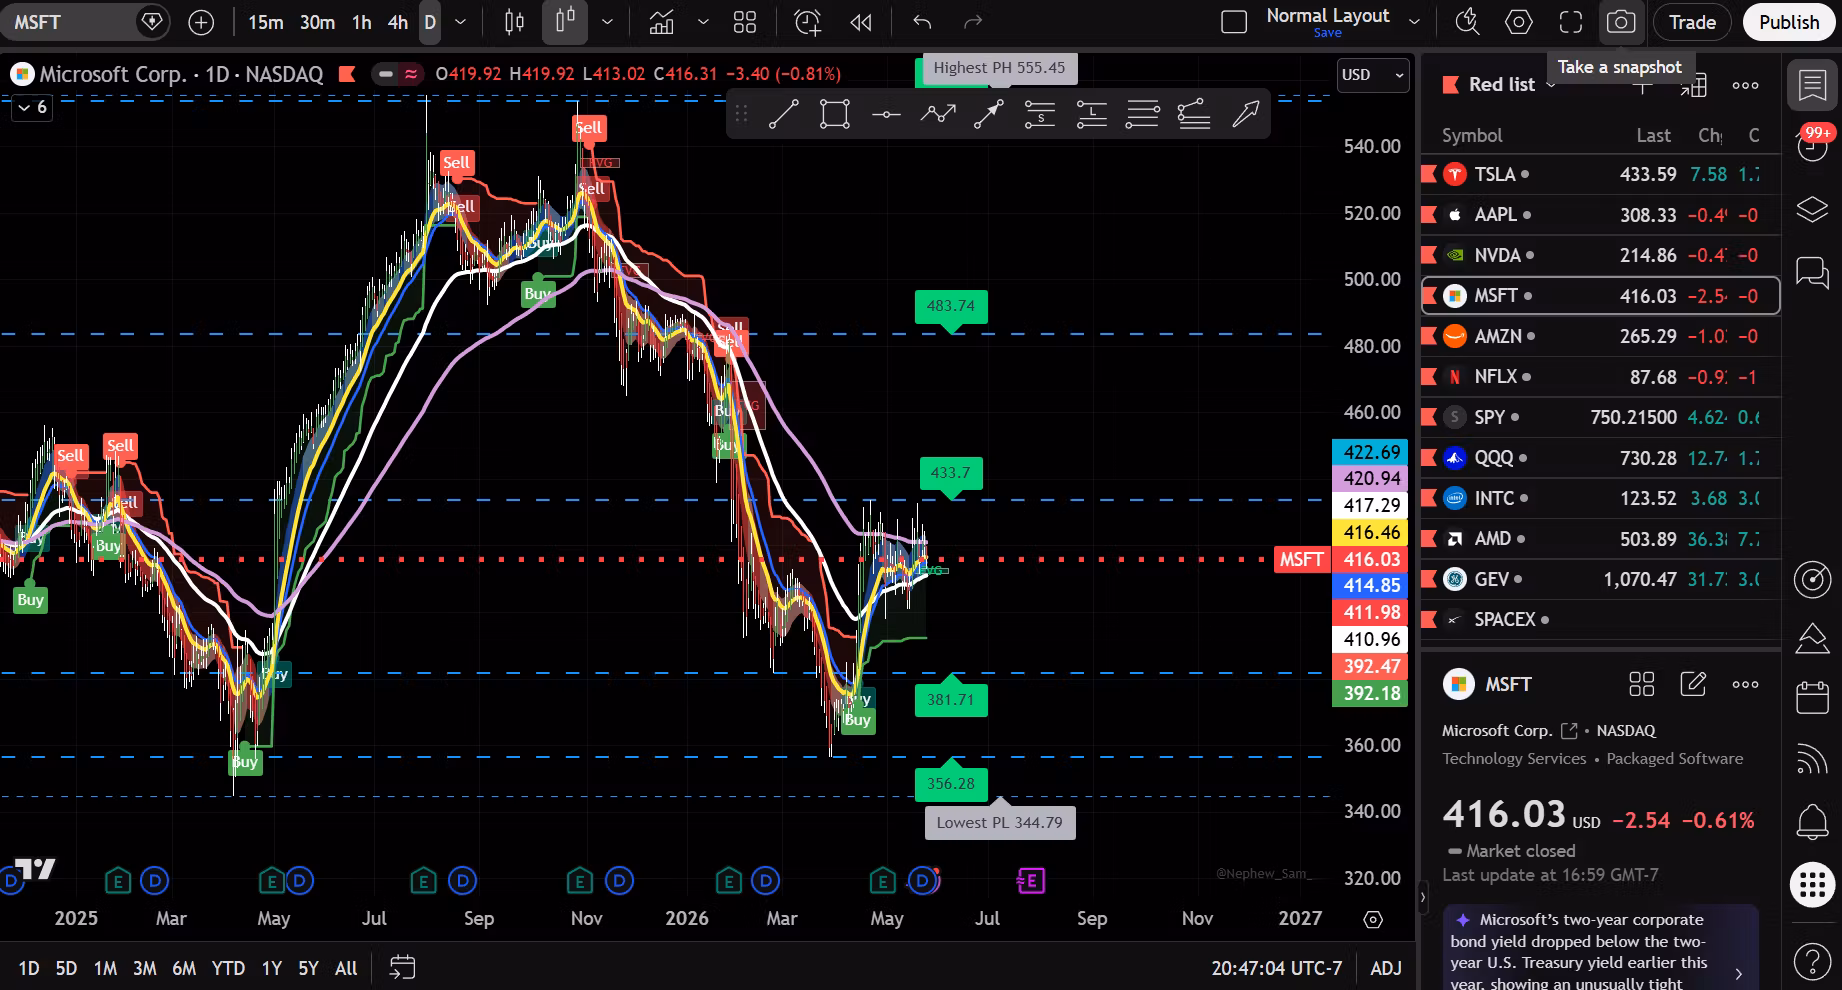Open the Normal Layout dropdown chevron
This screenshot has width=1842, height=990.
[x=1414, y=22]
